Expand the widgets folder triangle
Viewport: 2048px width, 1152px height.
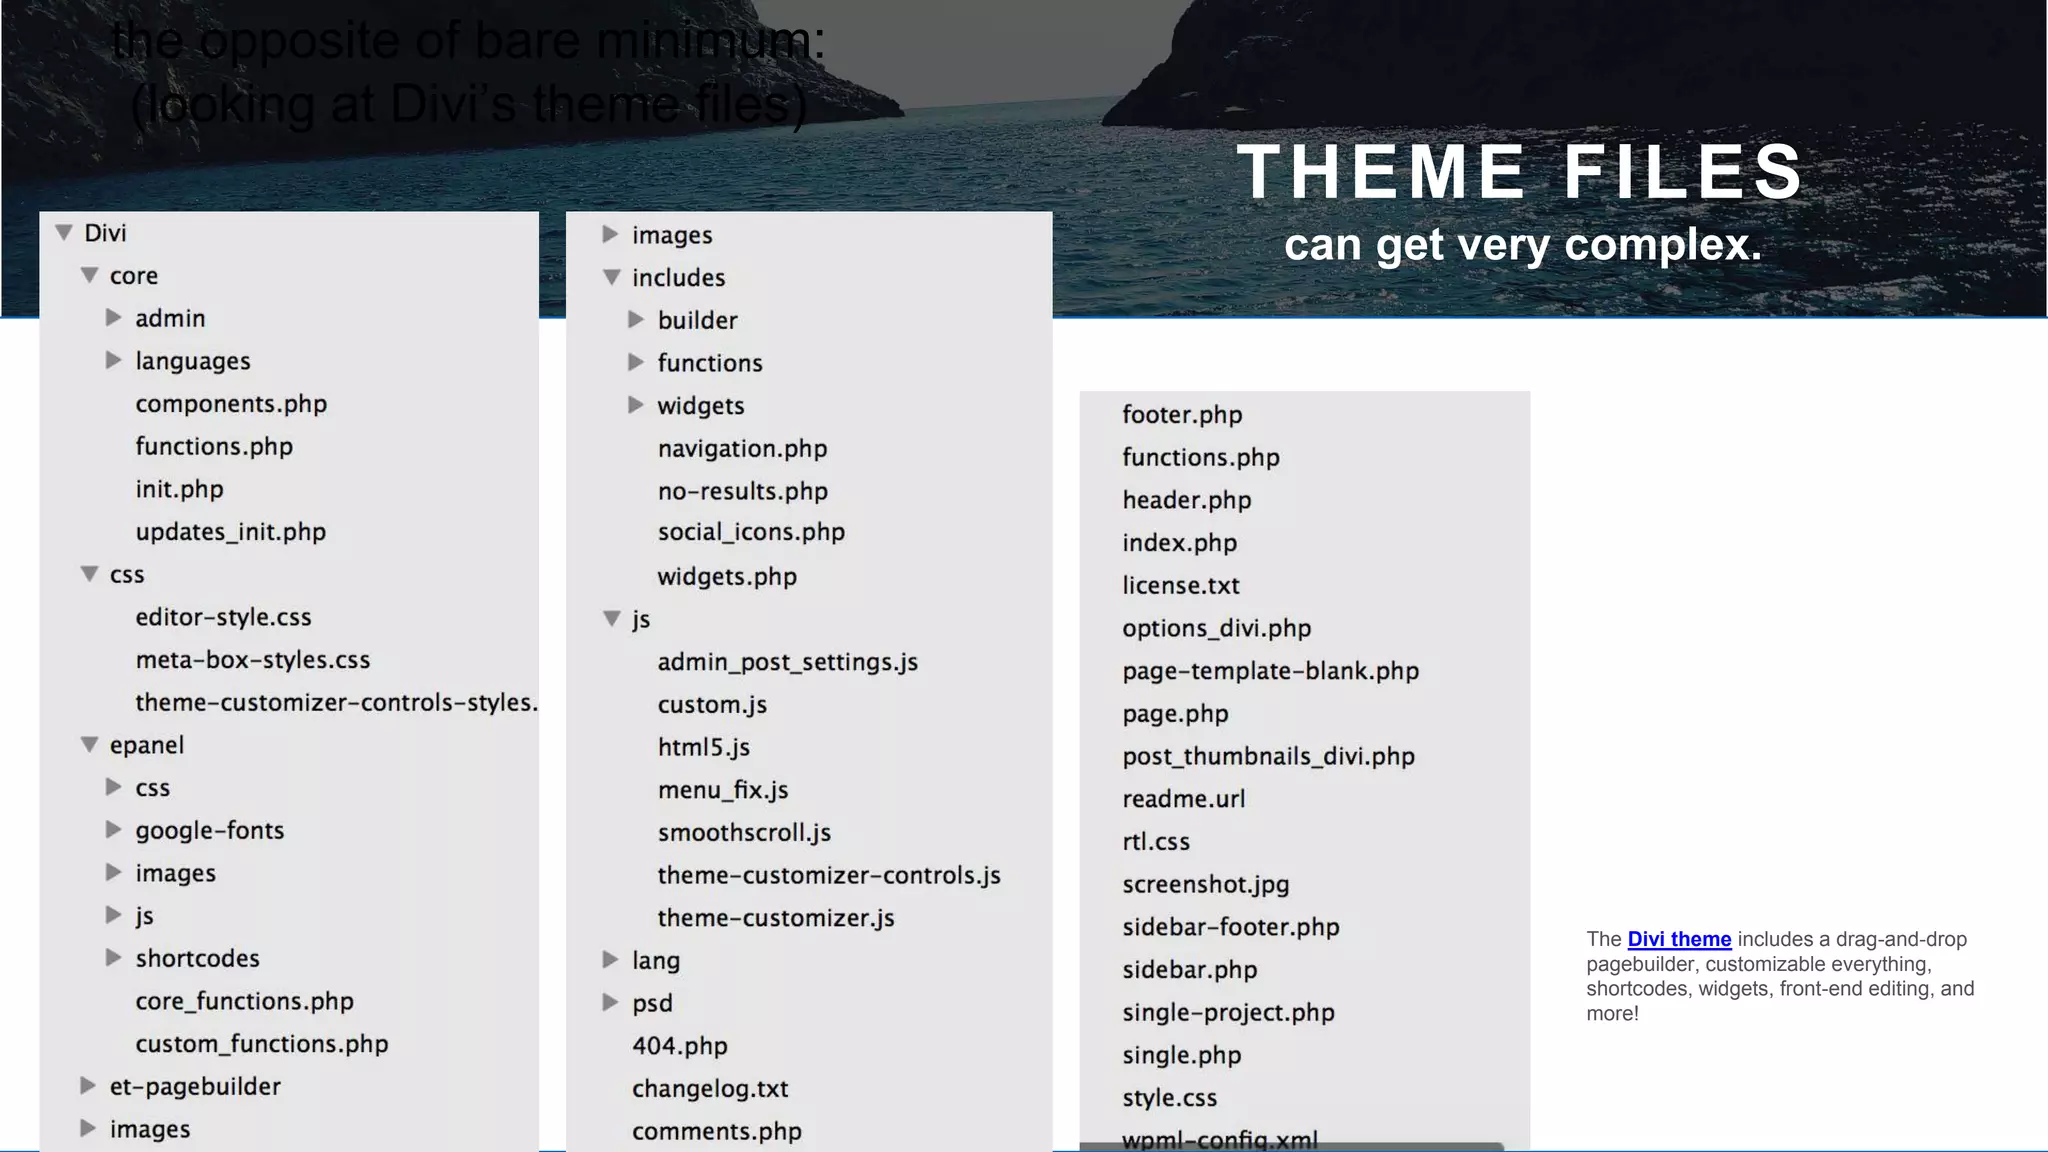tap(636, 405)
